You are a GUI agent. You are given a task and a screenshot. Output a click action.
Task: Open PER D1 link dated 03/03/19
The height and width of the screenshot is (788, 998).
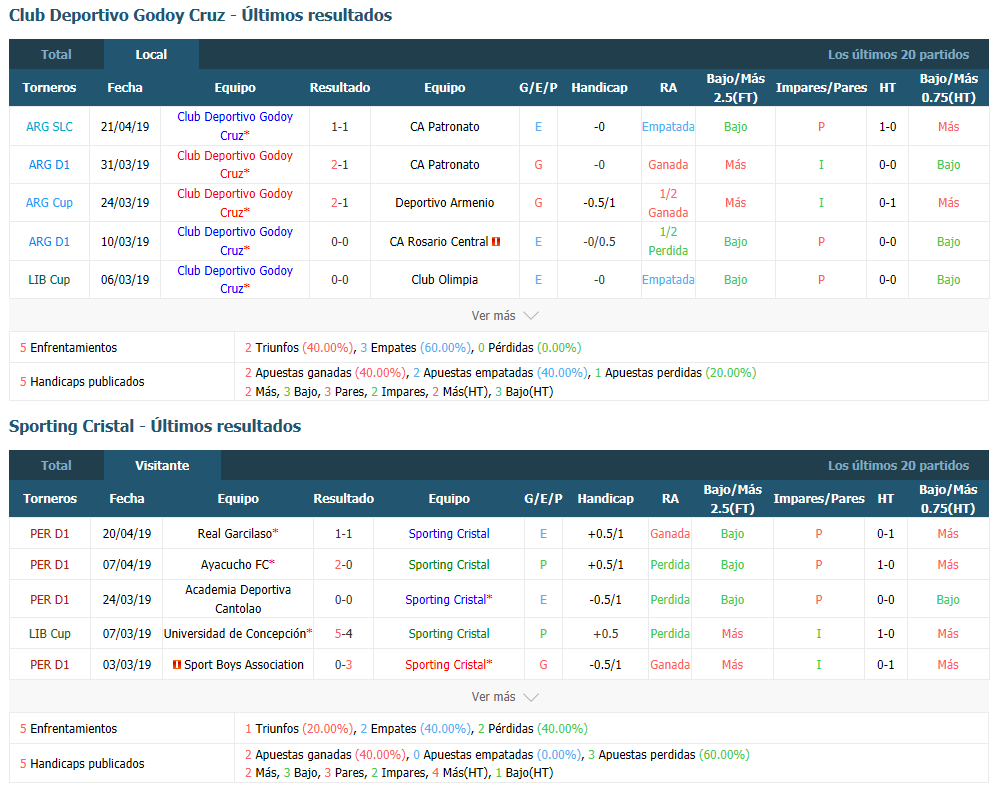pos(50,665)
